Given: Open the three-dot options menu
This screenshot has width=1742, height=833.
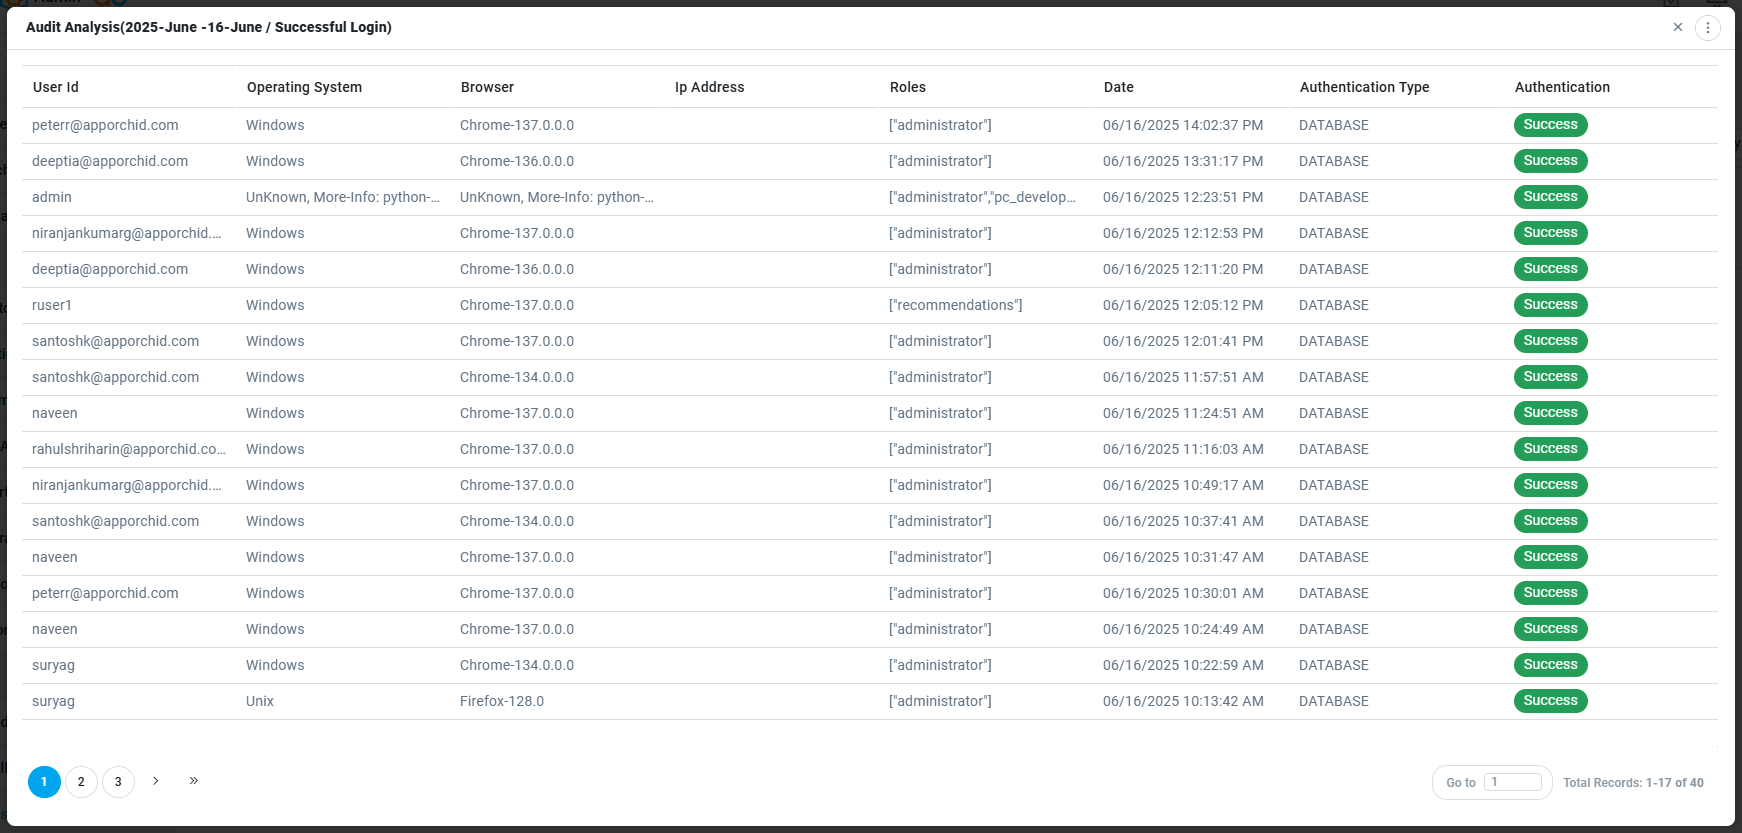Looking at the screenshot, I should (1708, 28).
